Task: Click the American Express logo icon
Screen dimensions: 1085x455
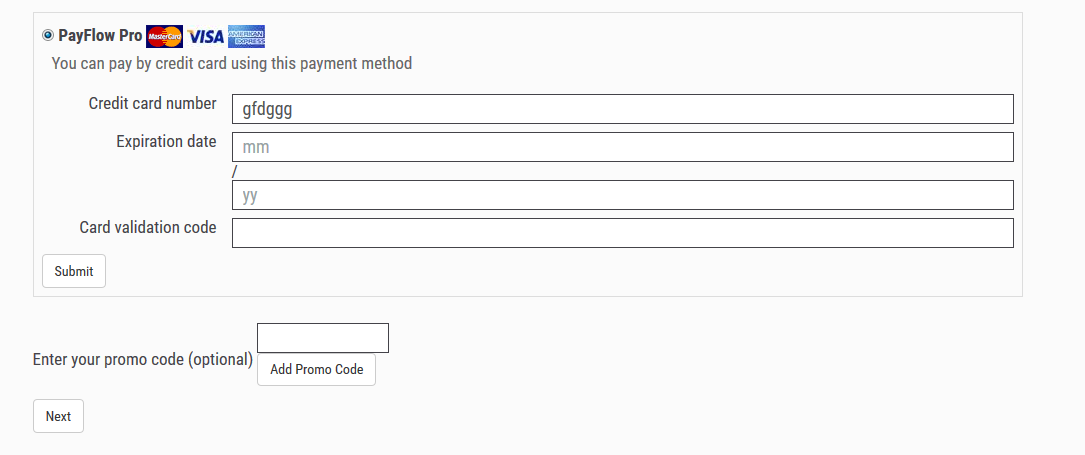Action: 246,37
